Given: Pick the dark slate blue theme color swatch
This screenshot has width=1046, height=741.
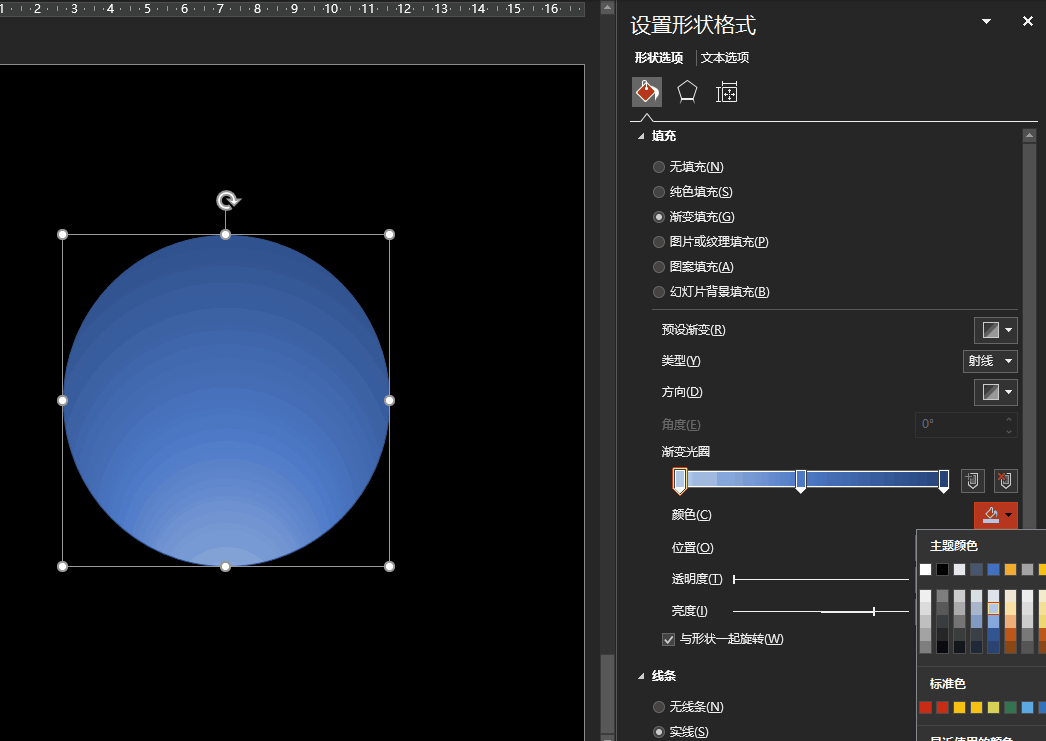Looking at the screenshot, I should (977, 569).
